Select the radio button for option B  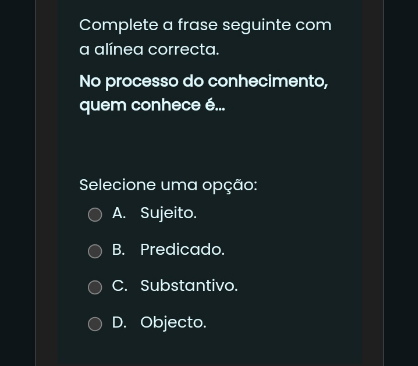tap(95, 251)
